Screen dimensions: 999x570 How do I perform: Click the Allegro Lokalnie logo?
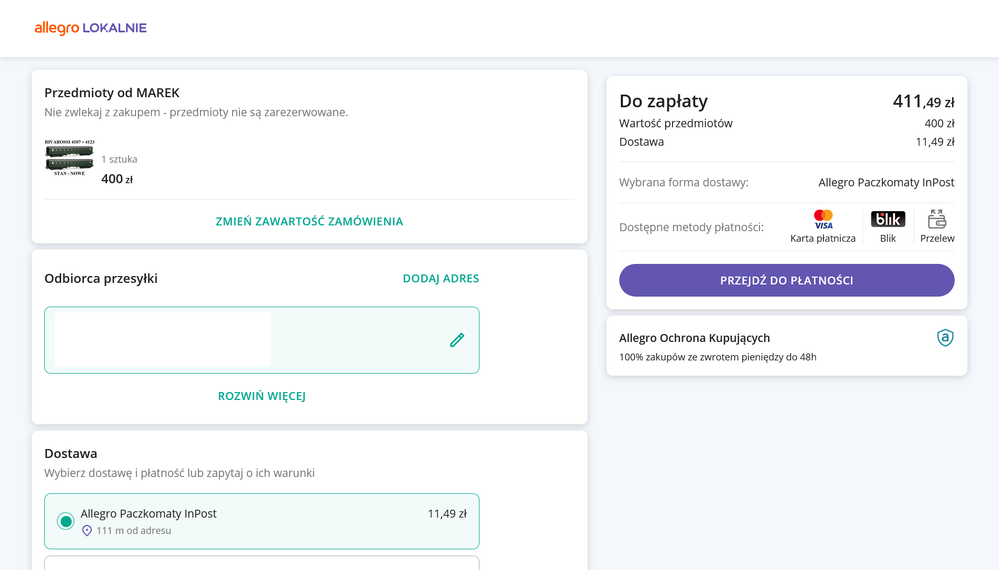coord(90,28)
